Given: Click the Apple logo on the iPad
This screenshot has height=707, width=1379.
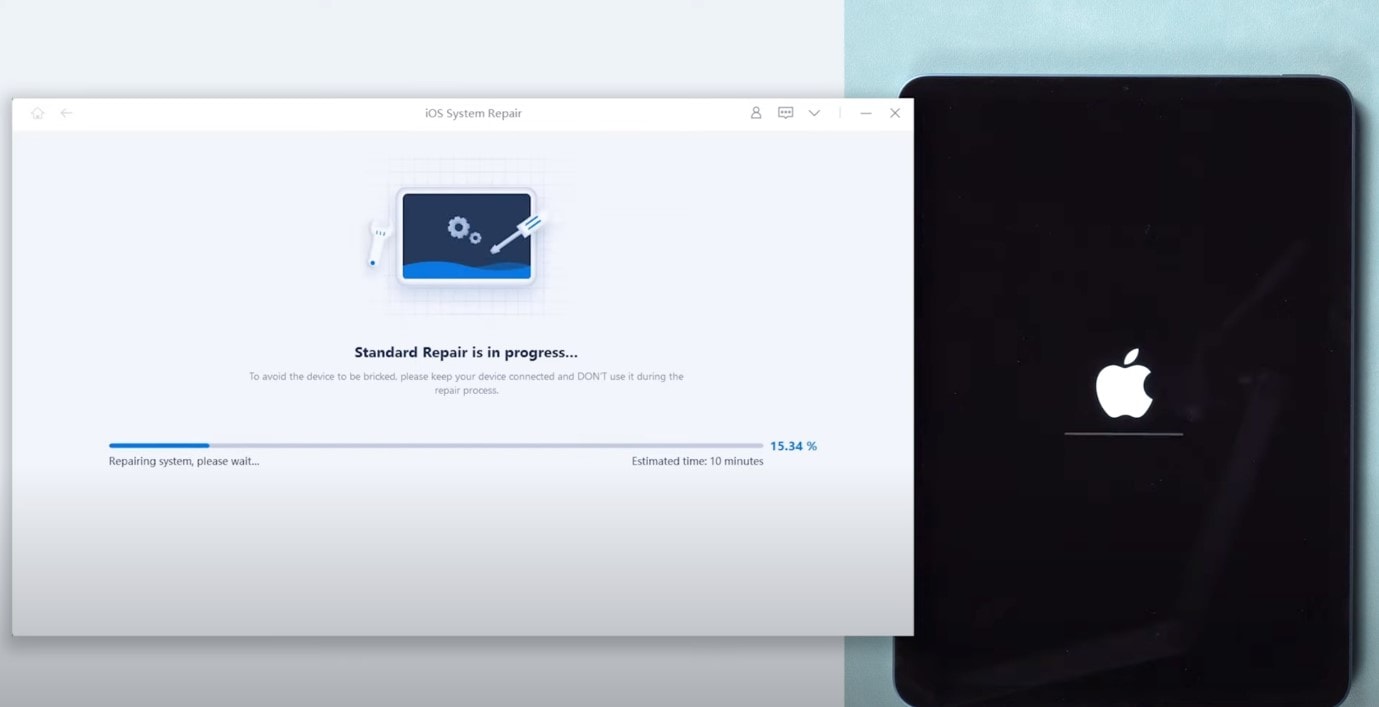Looking at the screenshot, I should tap(1124, 383).
